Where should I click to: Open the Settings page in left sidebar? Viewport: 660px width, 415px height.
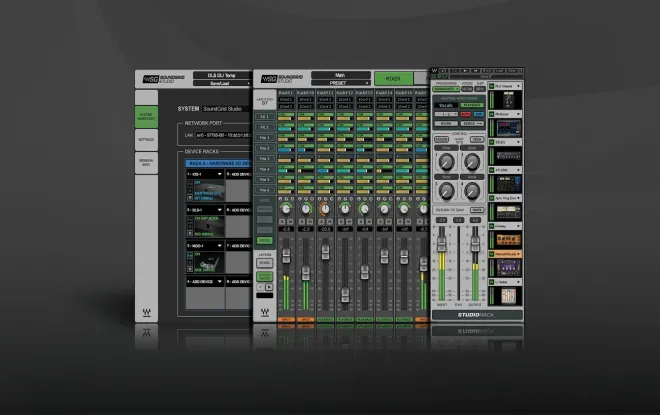coord(146,139)
